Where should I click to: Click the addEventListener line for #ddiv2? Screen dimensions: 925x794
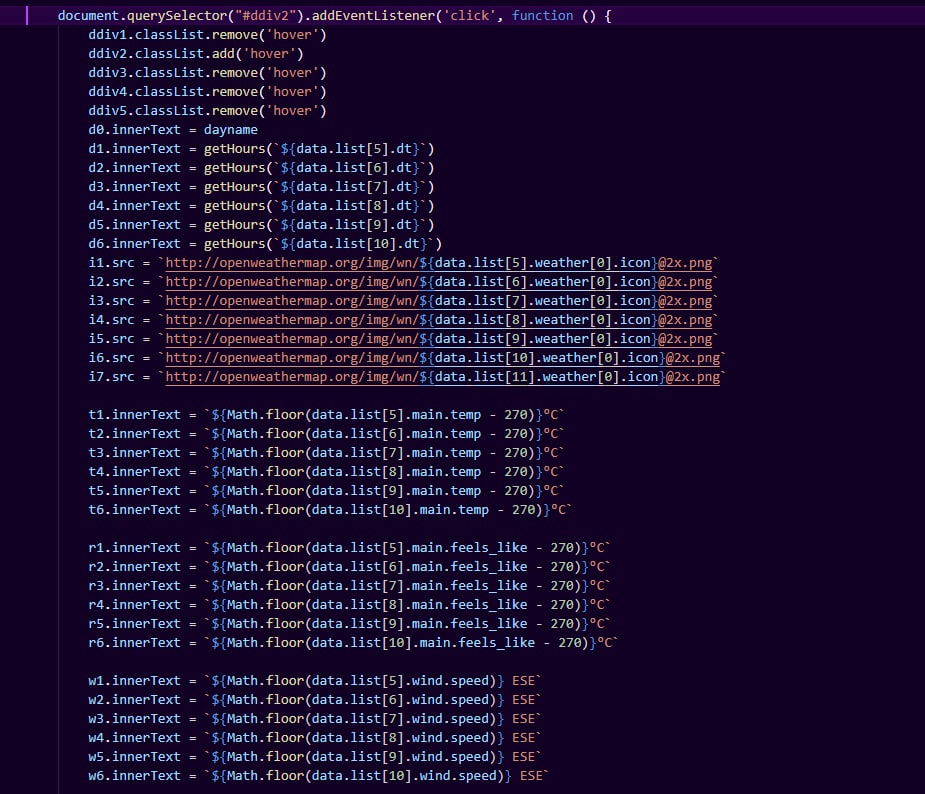click(334, 15)
